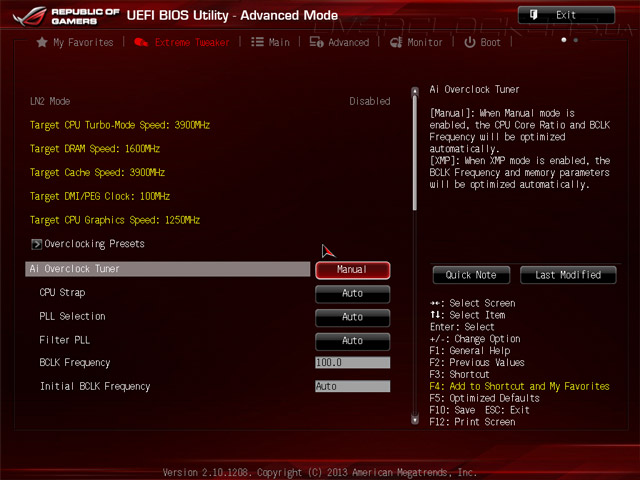Click the Ai Overclock Tuner help title
The height and width of the screenshot is (480, 640).
tap(474, 89)
